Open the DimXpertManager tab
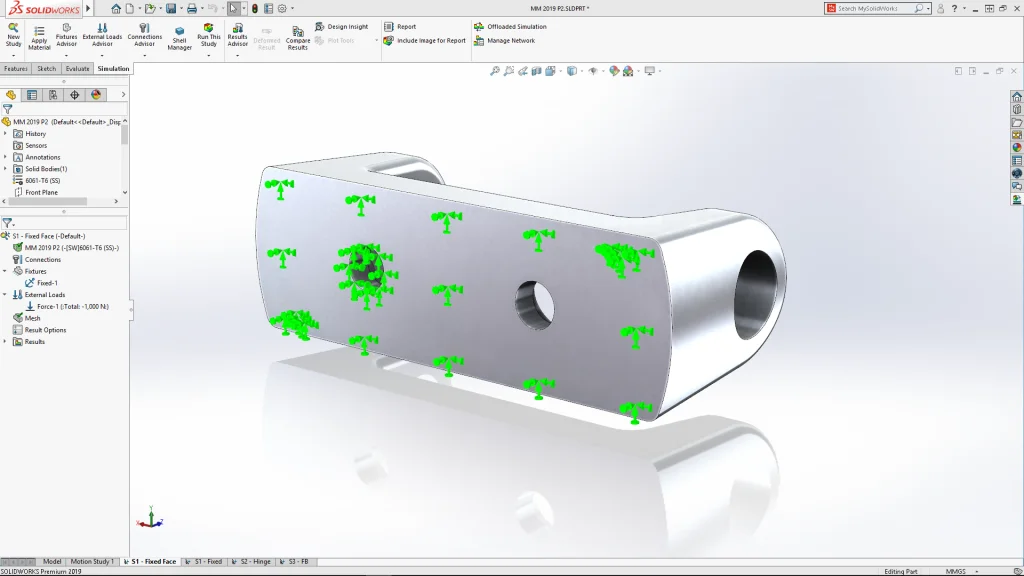1024x576 pixels. pos(74,95)
